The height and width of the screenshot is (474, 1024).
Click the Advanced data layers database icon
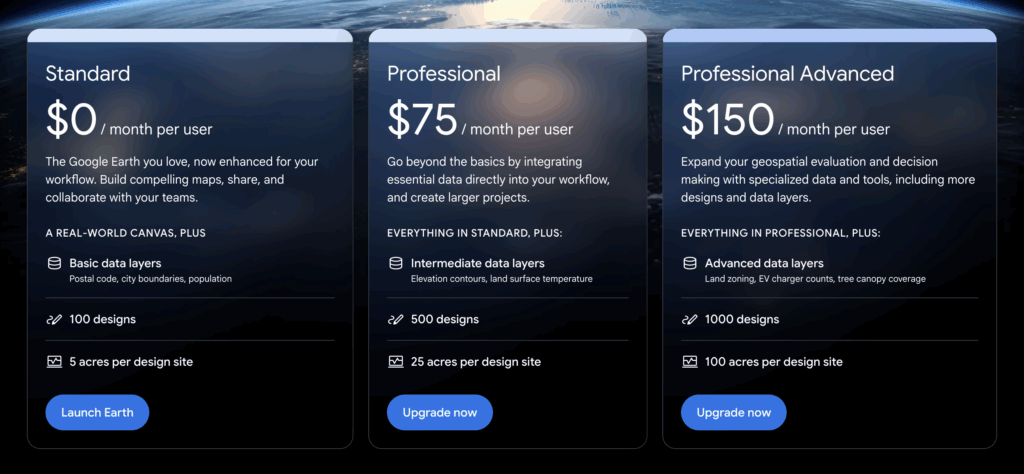tap(690, 263)
